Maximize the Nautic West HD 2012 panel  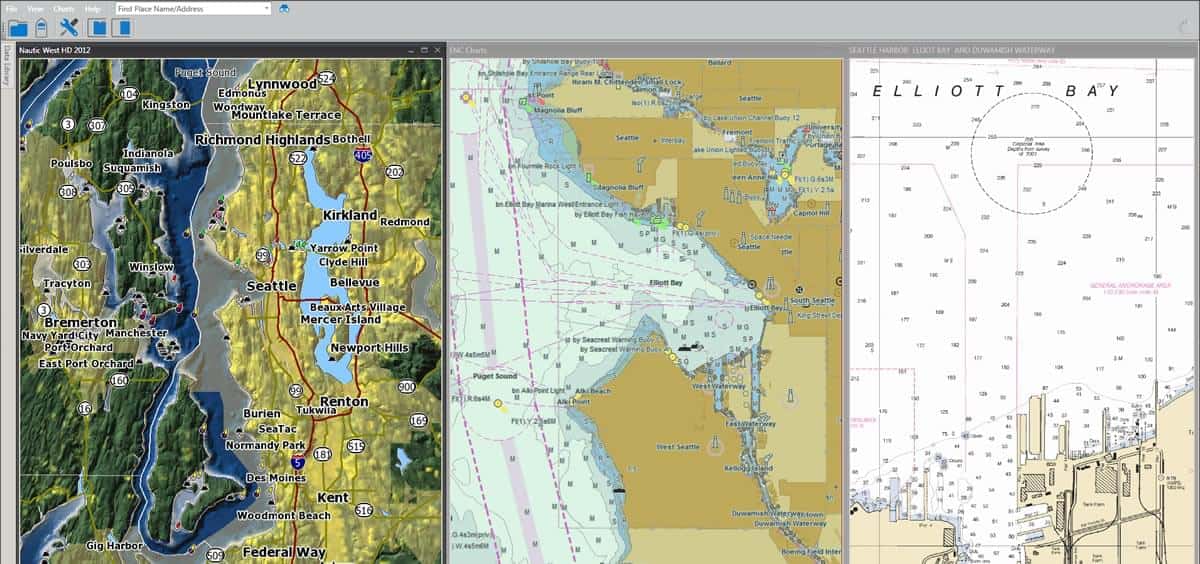(x=424, y=49)
